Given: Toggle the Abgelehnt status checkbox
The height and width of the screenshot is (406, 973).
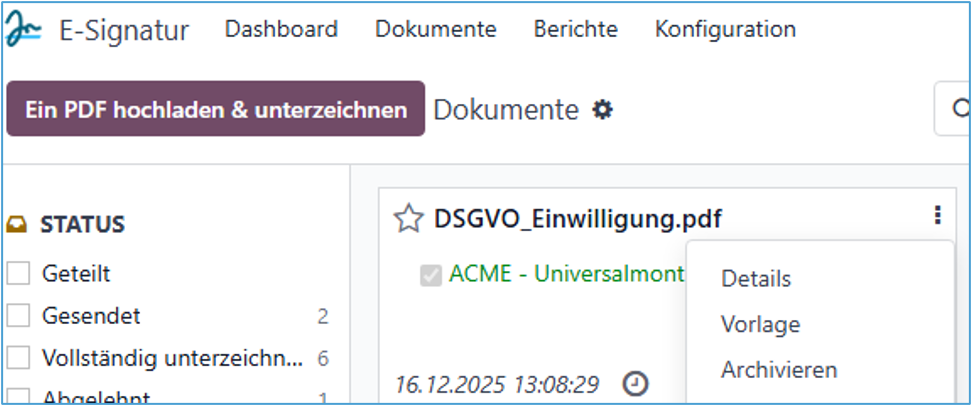Looking at the screenshot, I should [x=18, y=397].
